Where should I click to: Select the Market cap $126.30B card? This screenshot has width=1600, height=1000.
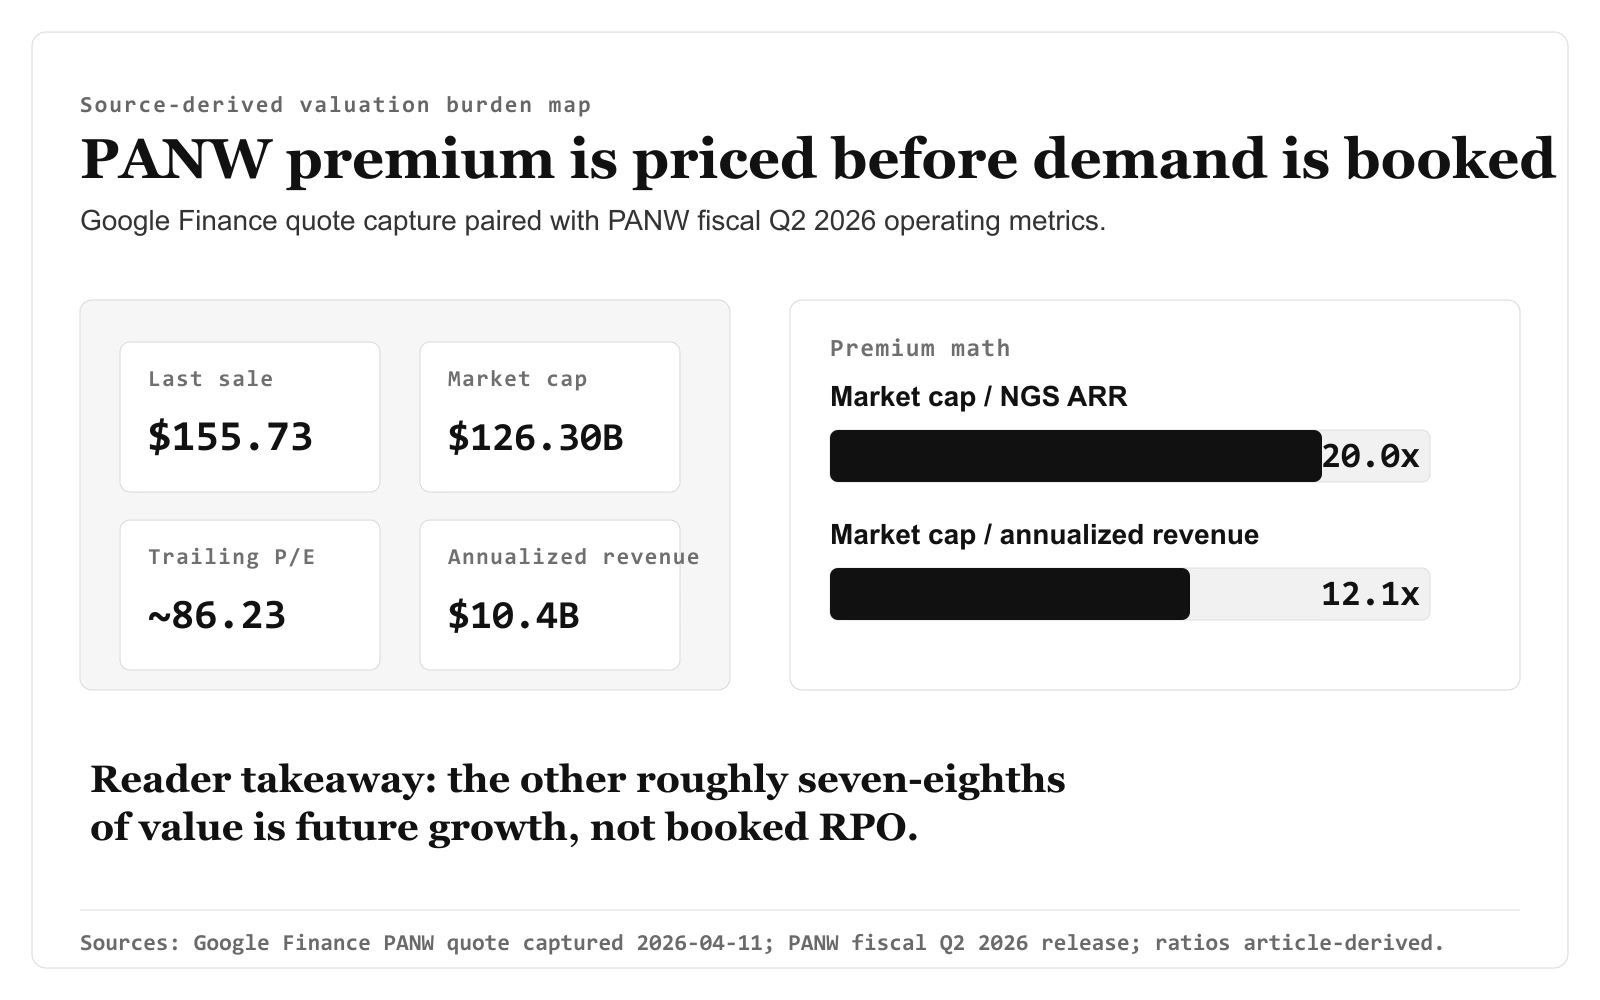click(550, 417)
